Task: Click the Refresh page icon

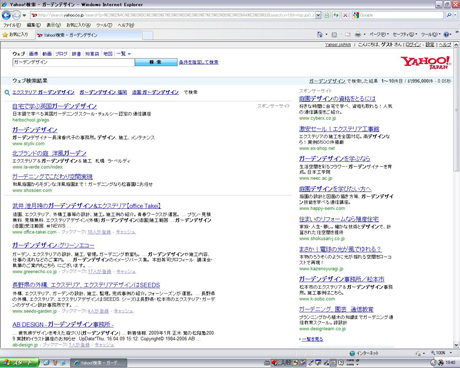Action: pyautogui.click(x=336, y=15)
